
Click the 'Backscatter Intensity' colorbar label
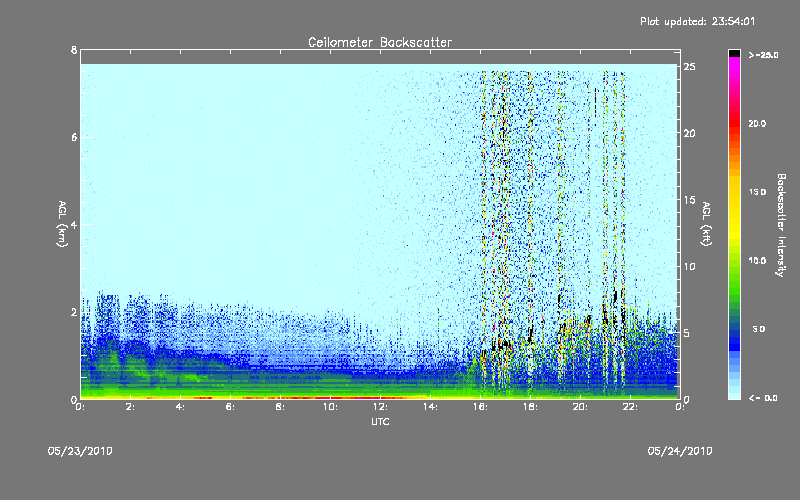point(780,225)
